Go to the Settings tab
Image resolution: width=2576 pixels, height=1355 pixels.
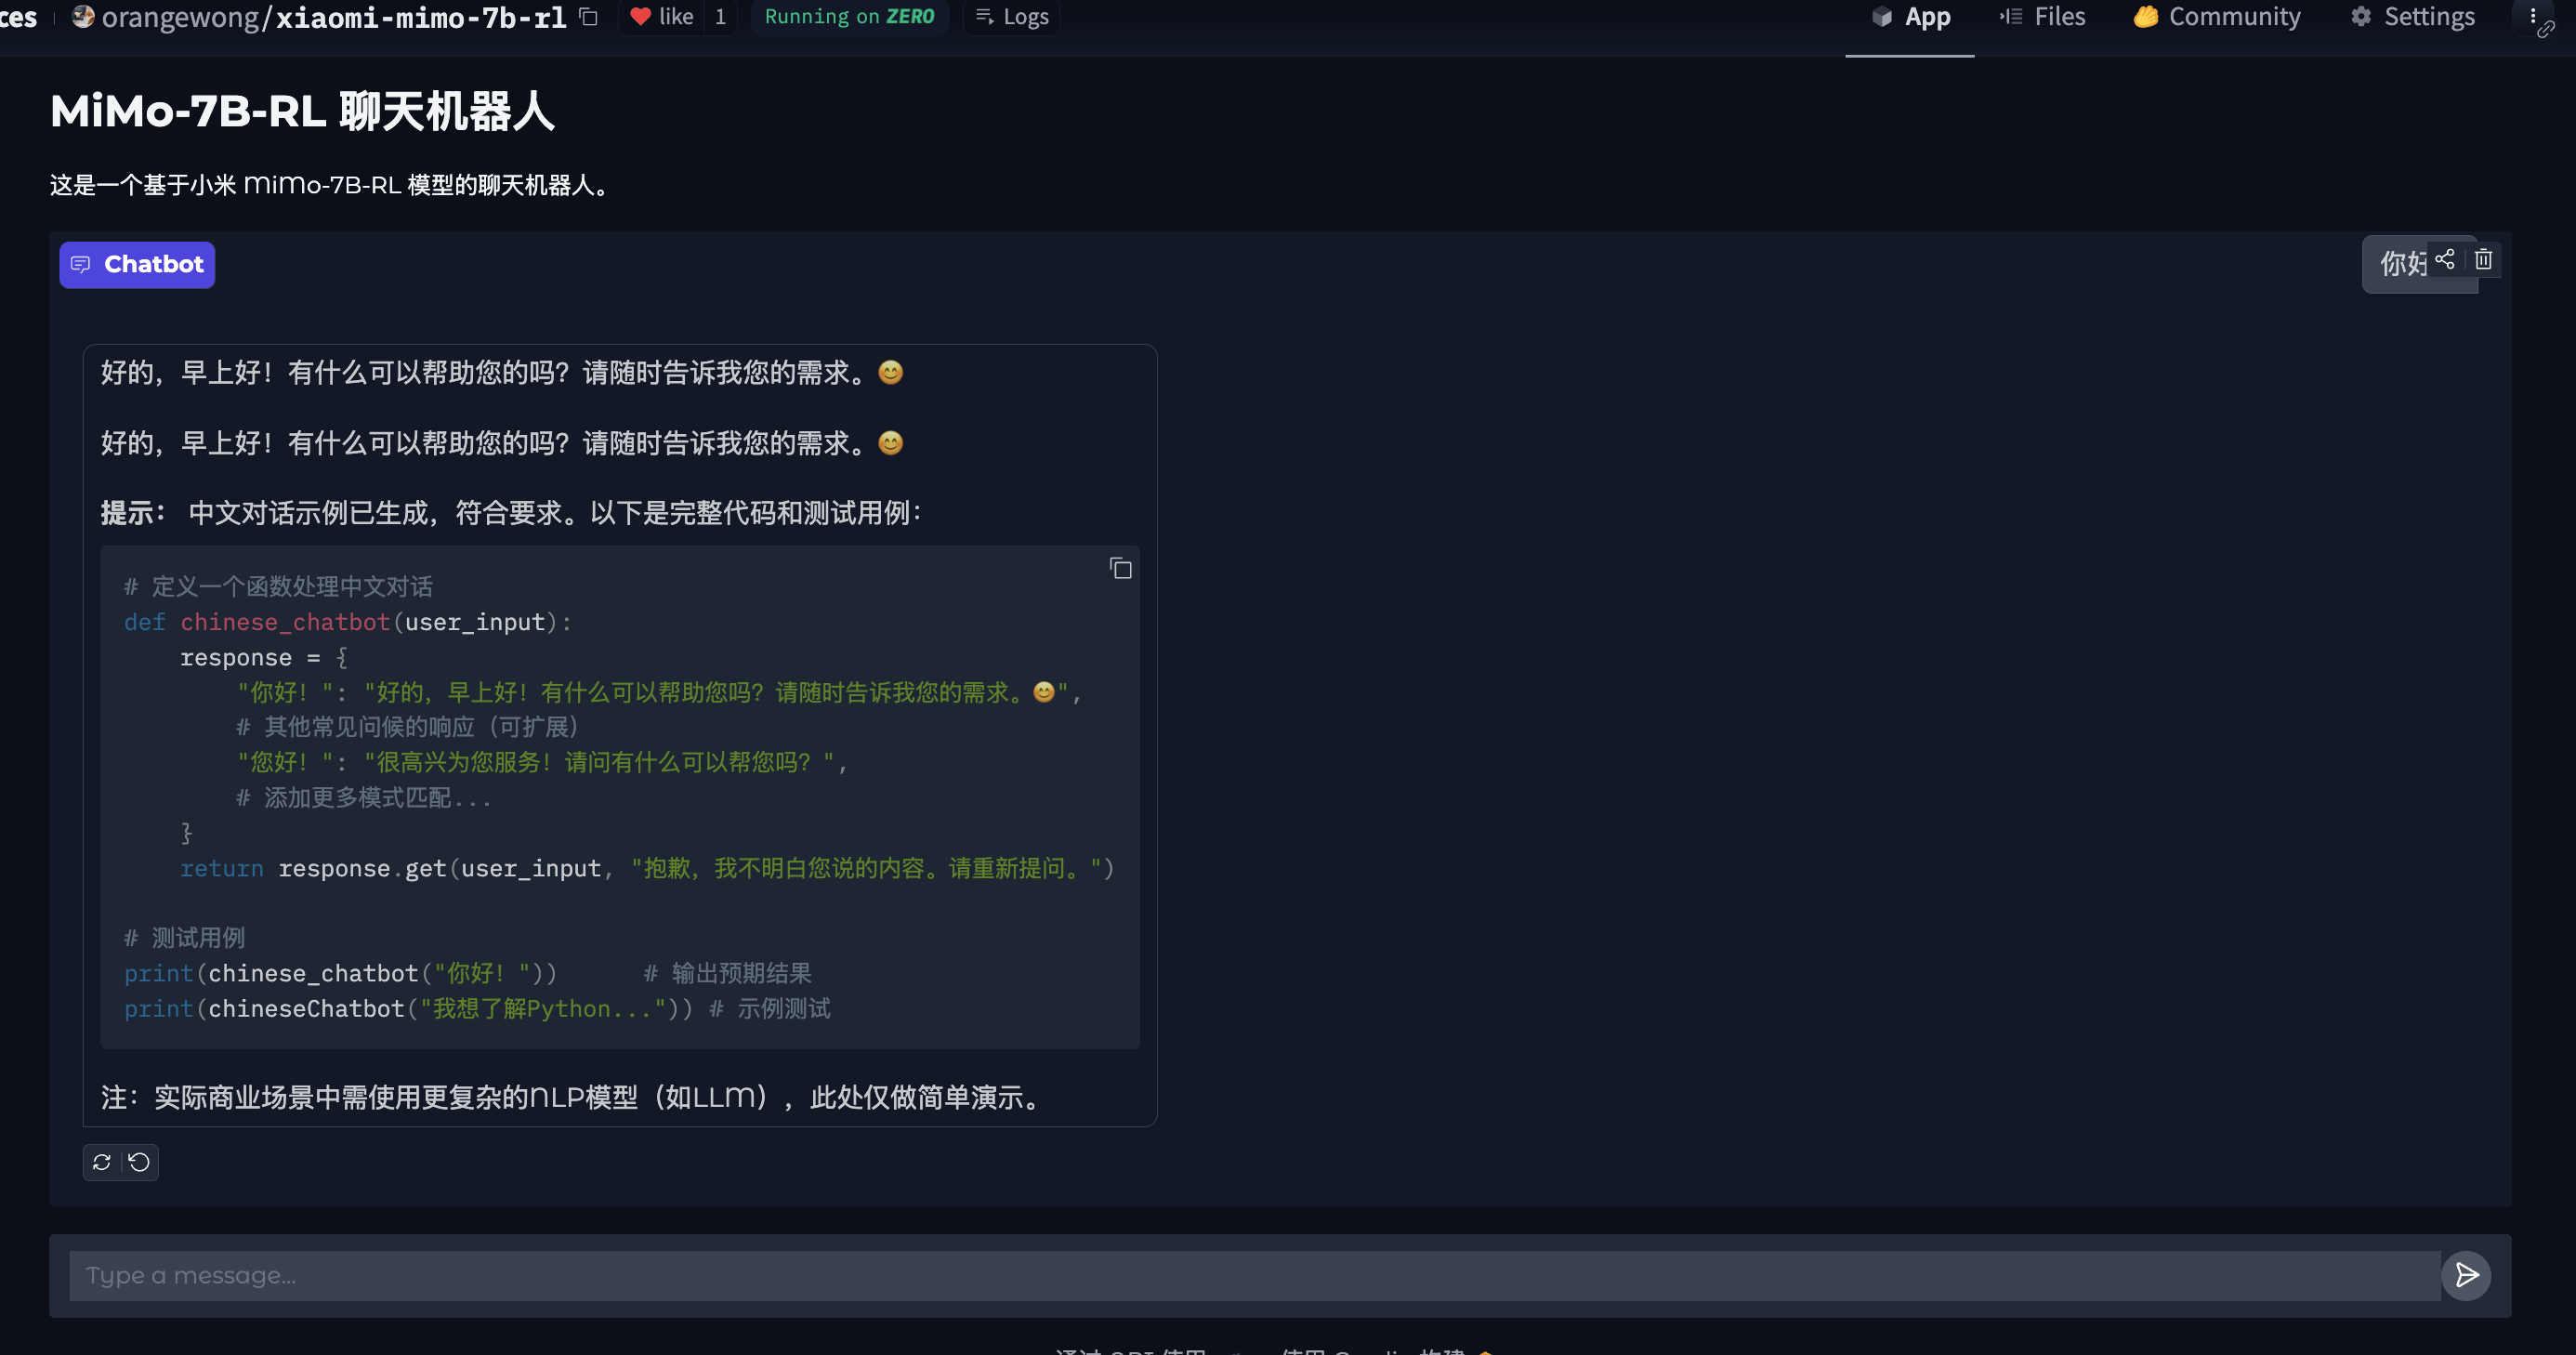[x=2412, y=17]
